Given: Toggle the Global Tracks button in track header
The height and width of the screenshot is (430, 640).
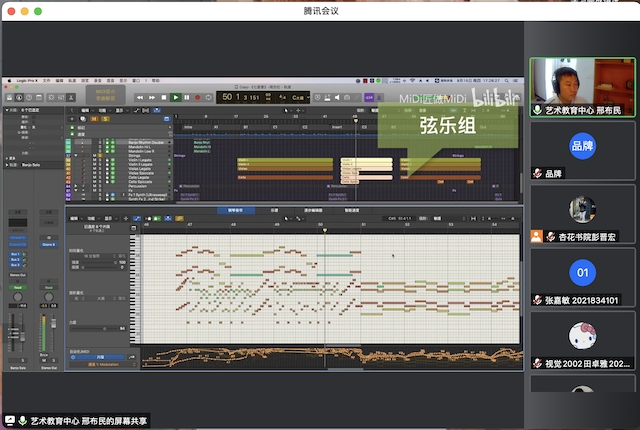Looking at the screenshot, I should (167, 119).
